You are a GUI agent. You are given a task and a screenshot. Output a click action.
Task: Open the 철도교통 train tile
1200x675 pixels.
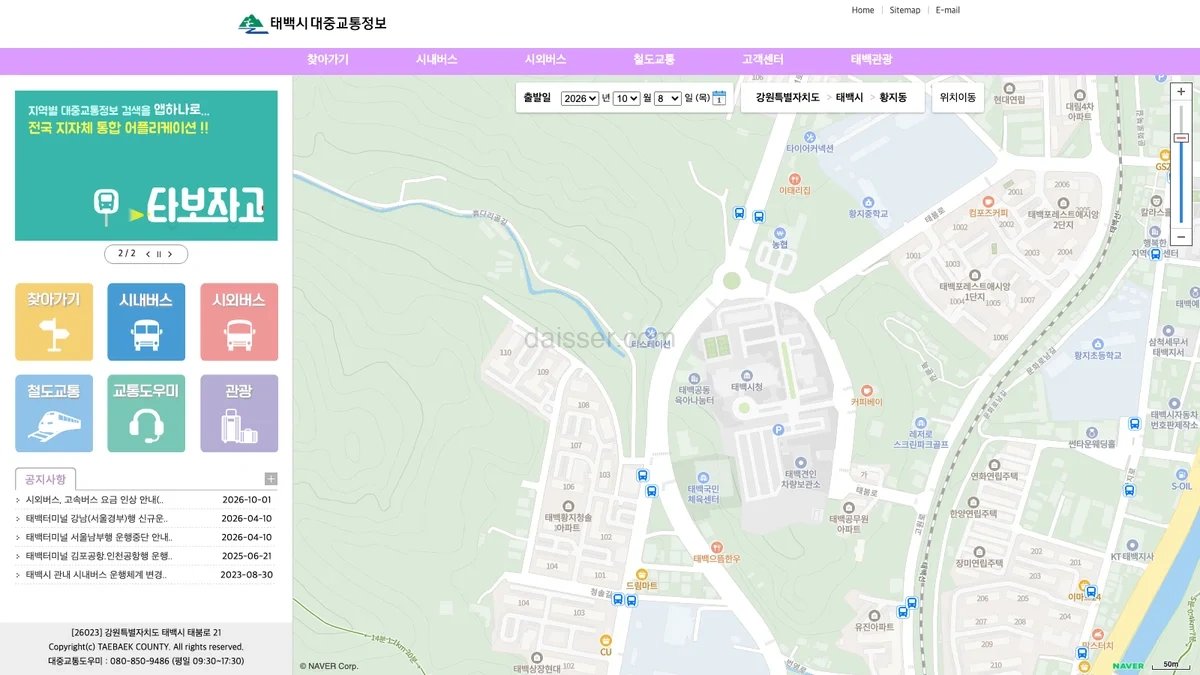tap(54, 413)
